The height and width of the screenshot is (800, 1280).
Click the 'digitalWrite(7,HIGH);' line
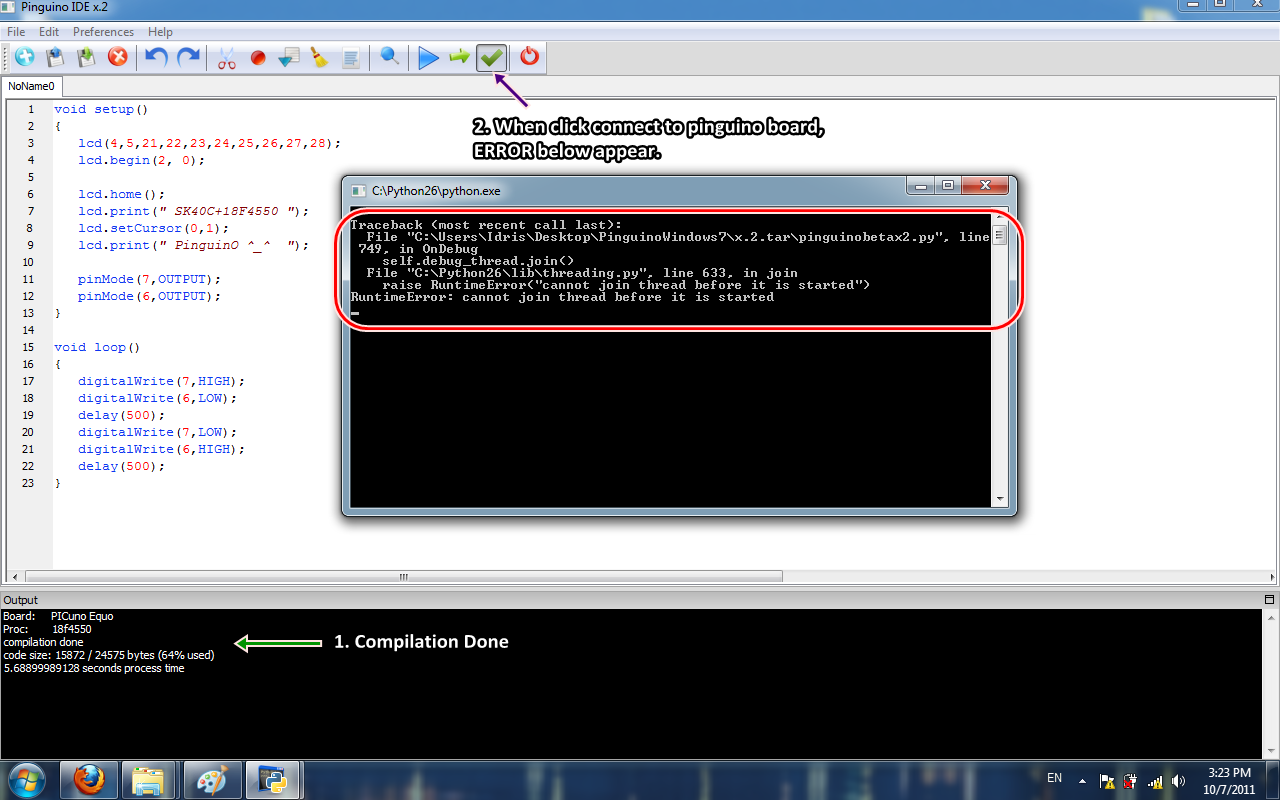tap(162, 381)
